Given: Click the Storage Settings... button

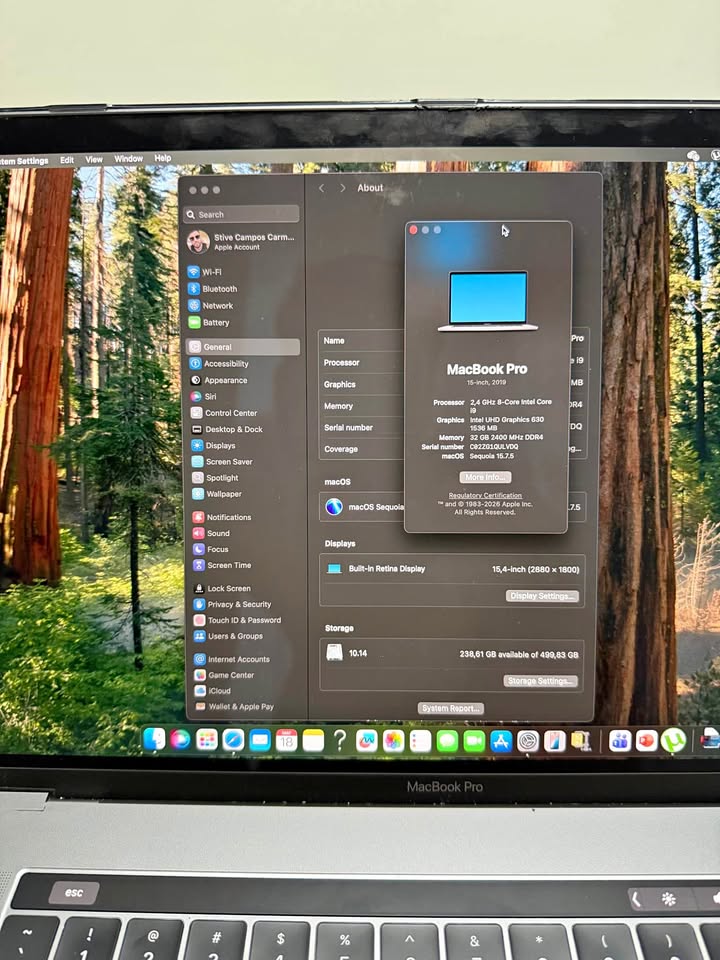Looking at the screenshot, I should [x=541, y=681].
